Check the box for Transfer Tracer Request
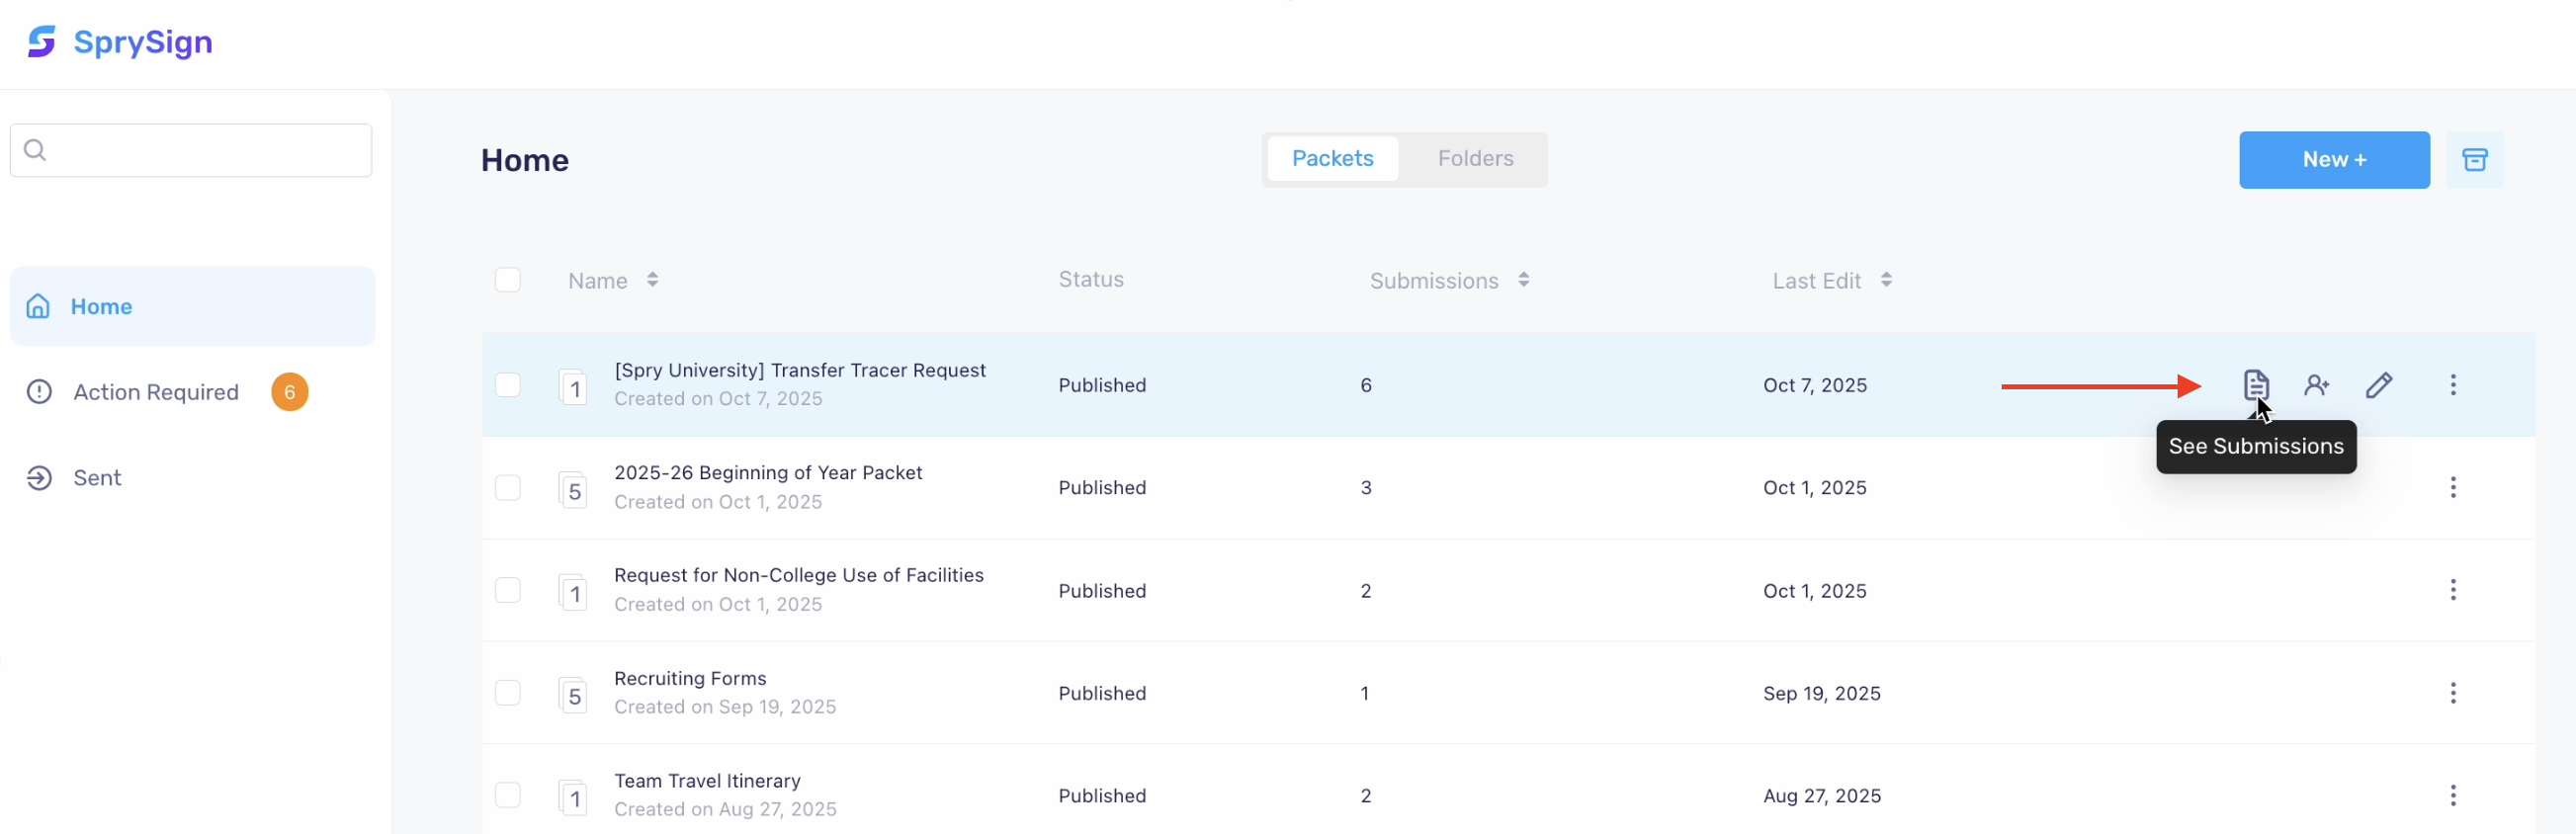Image resolution: width=2576 pixels, height=834 pixels. pos(508,385)
